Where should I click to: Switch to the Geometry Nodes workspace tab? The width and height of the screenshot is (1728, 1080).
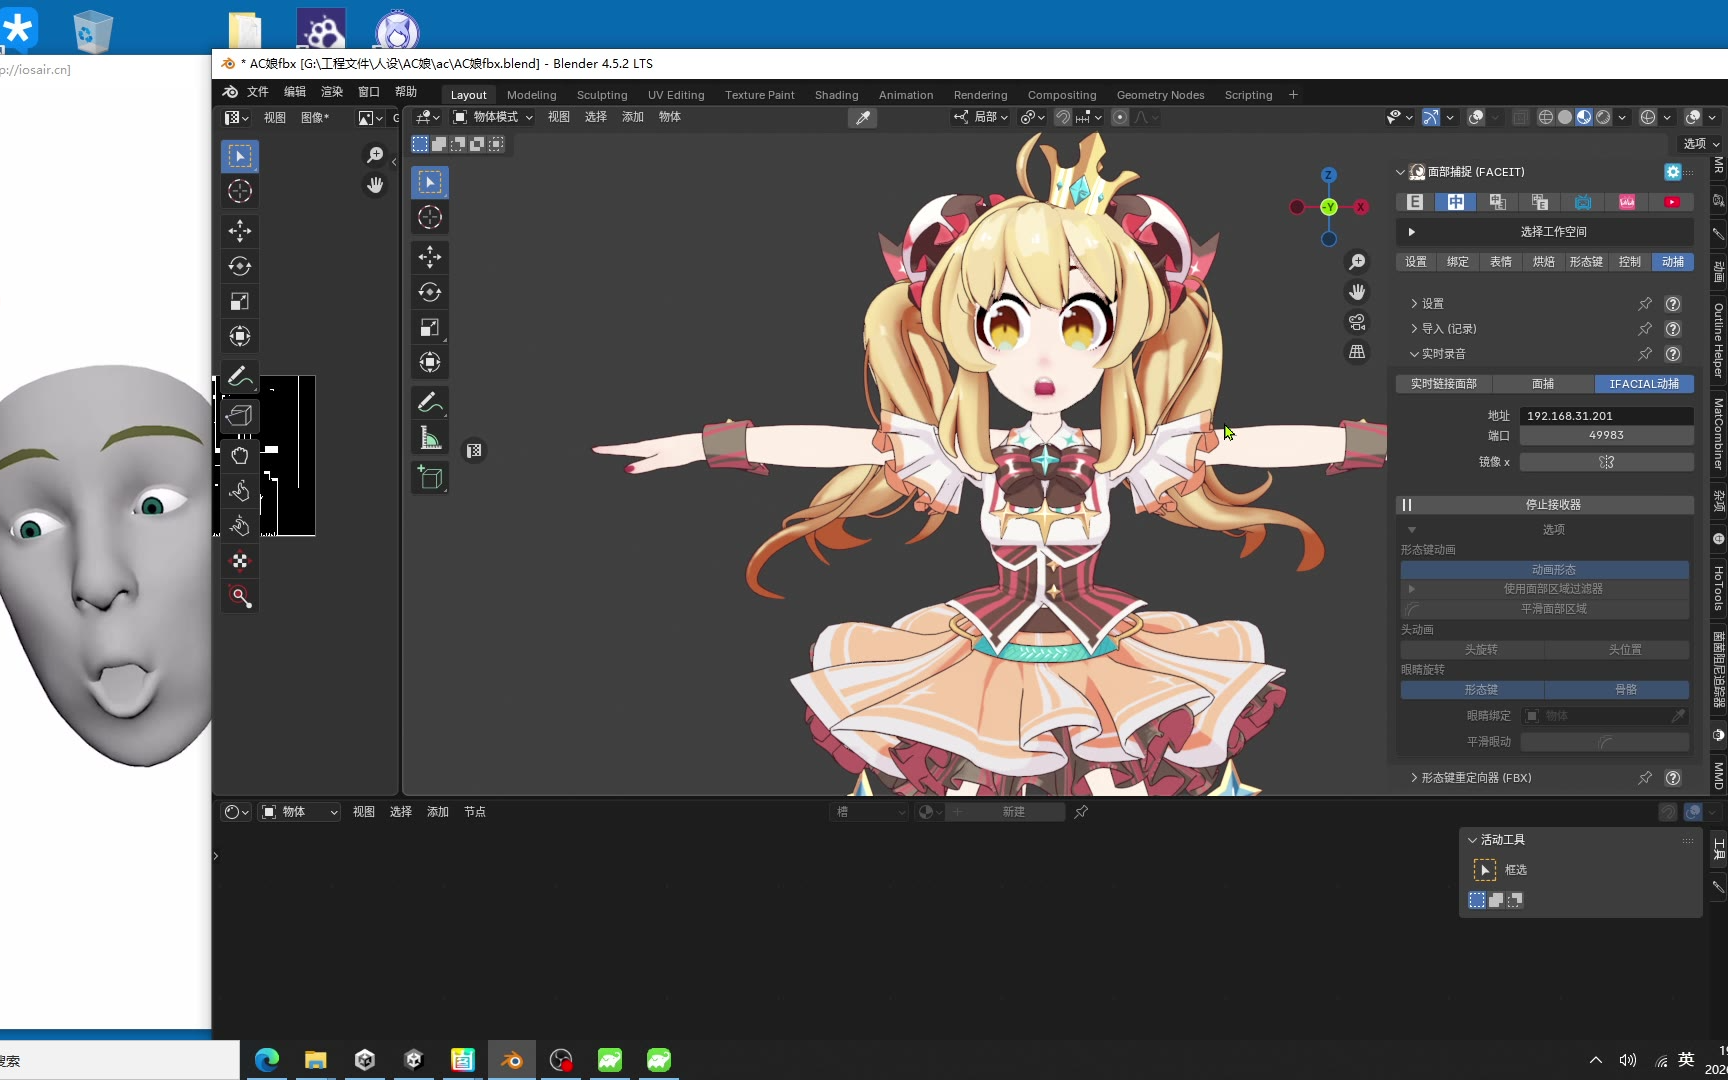[x=1161, y=95]
